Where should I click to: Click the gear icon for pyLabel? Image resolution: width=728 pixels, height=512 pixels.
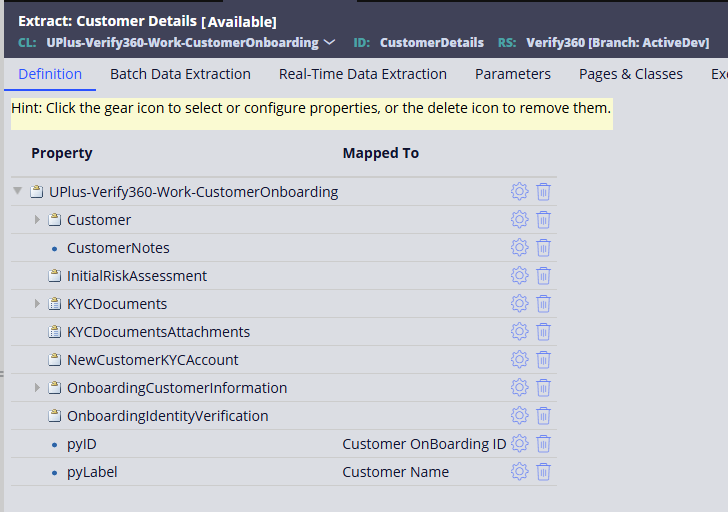(x=520, y=472)
